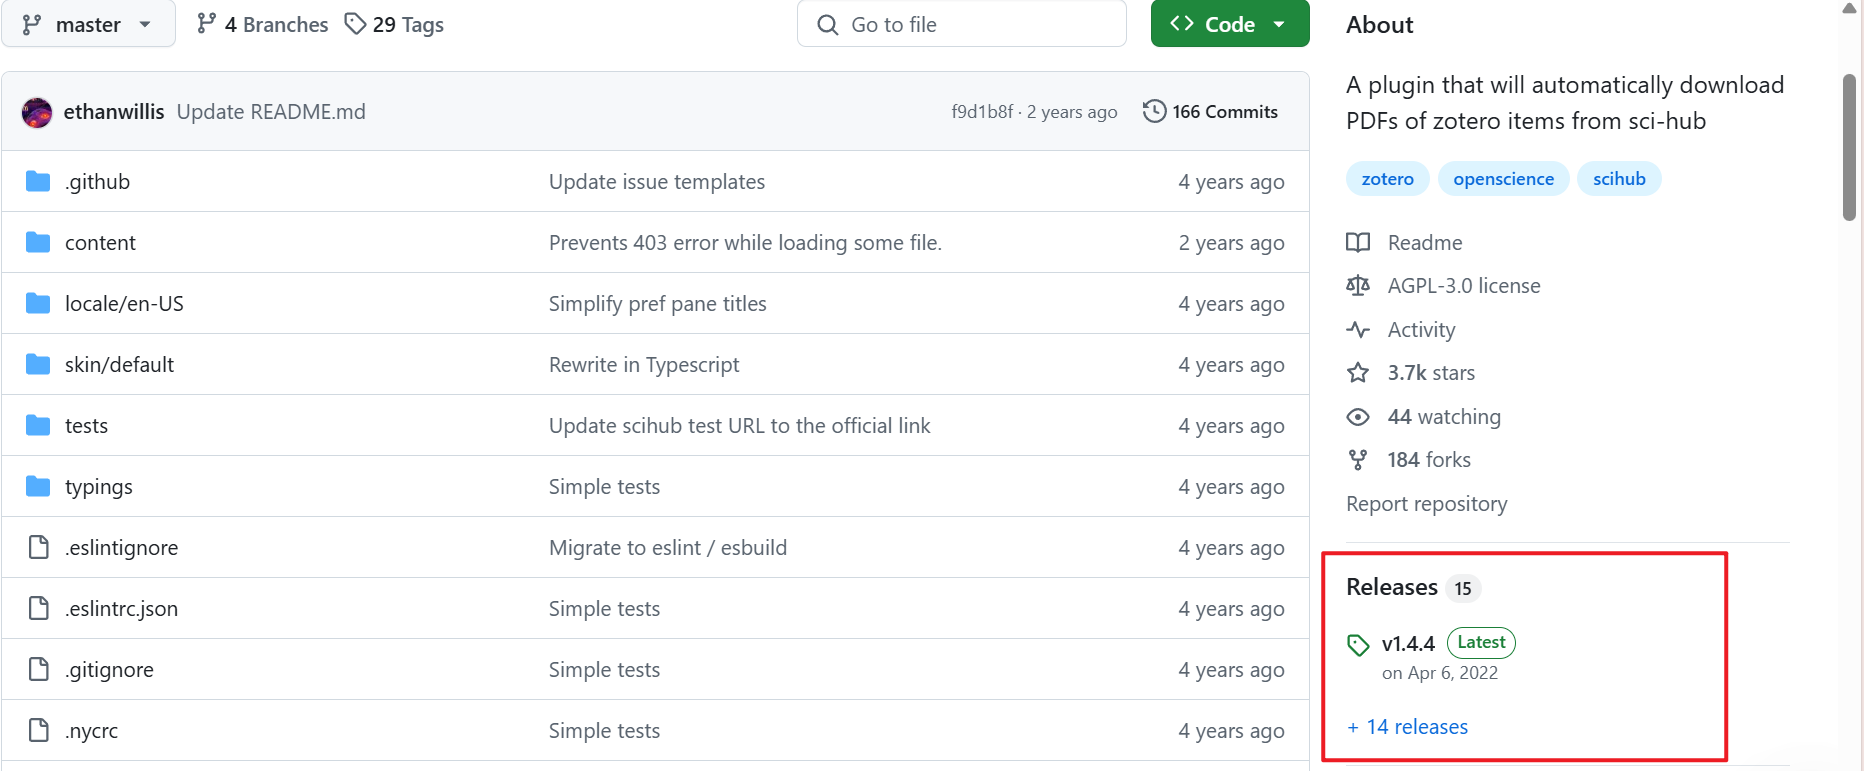This screenshot has height=771, width=1864.
Task: Open release v1.4.4
Action: tap(1408, 644)
